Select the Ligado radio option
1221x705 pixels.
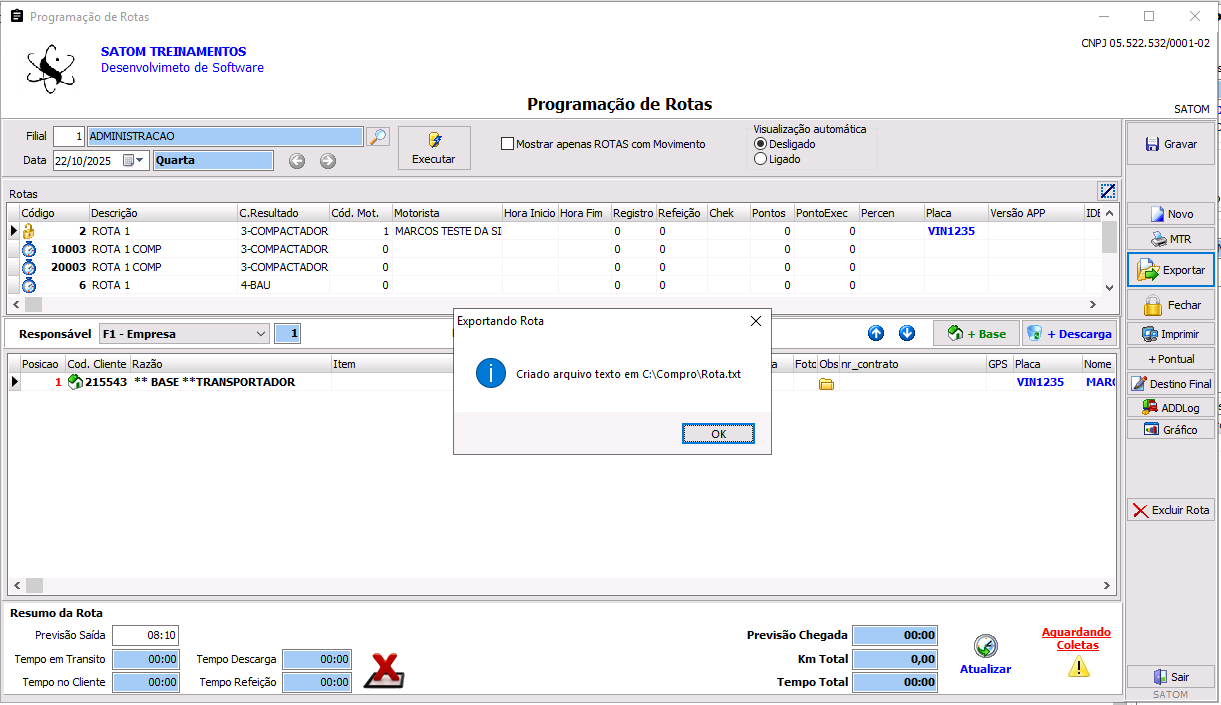click(760, 159)
